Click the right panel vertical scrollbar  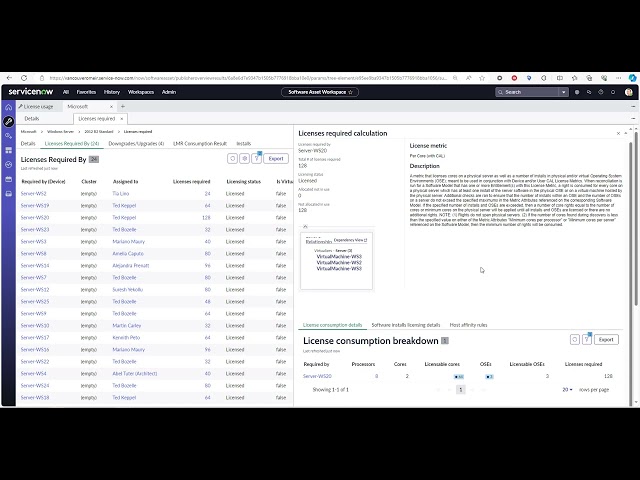[x=635, y=218]
